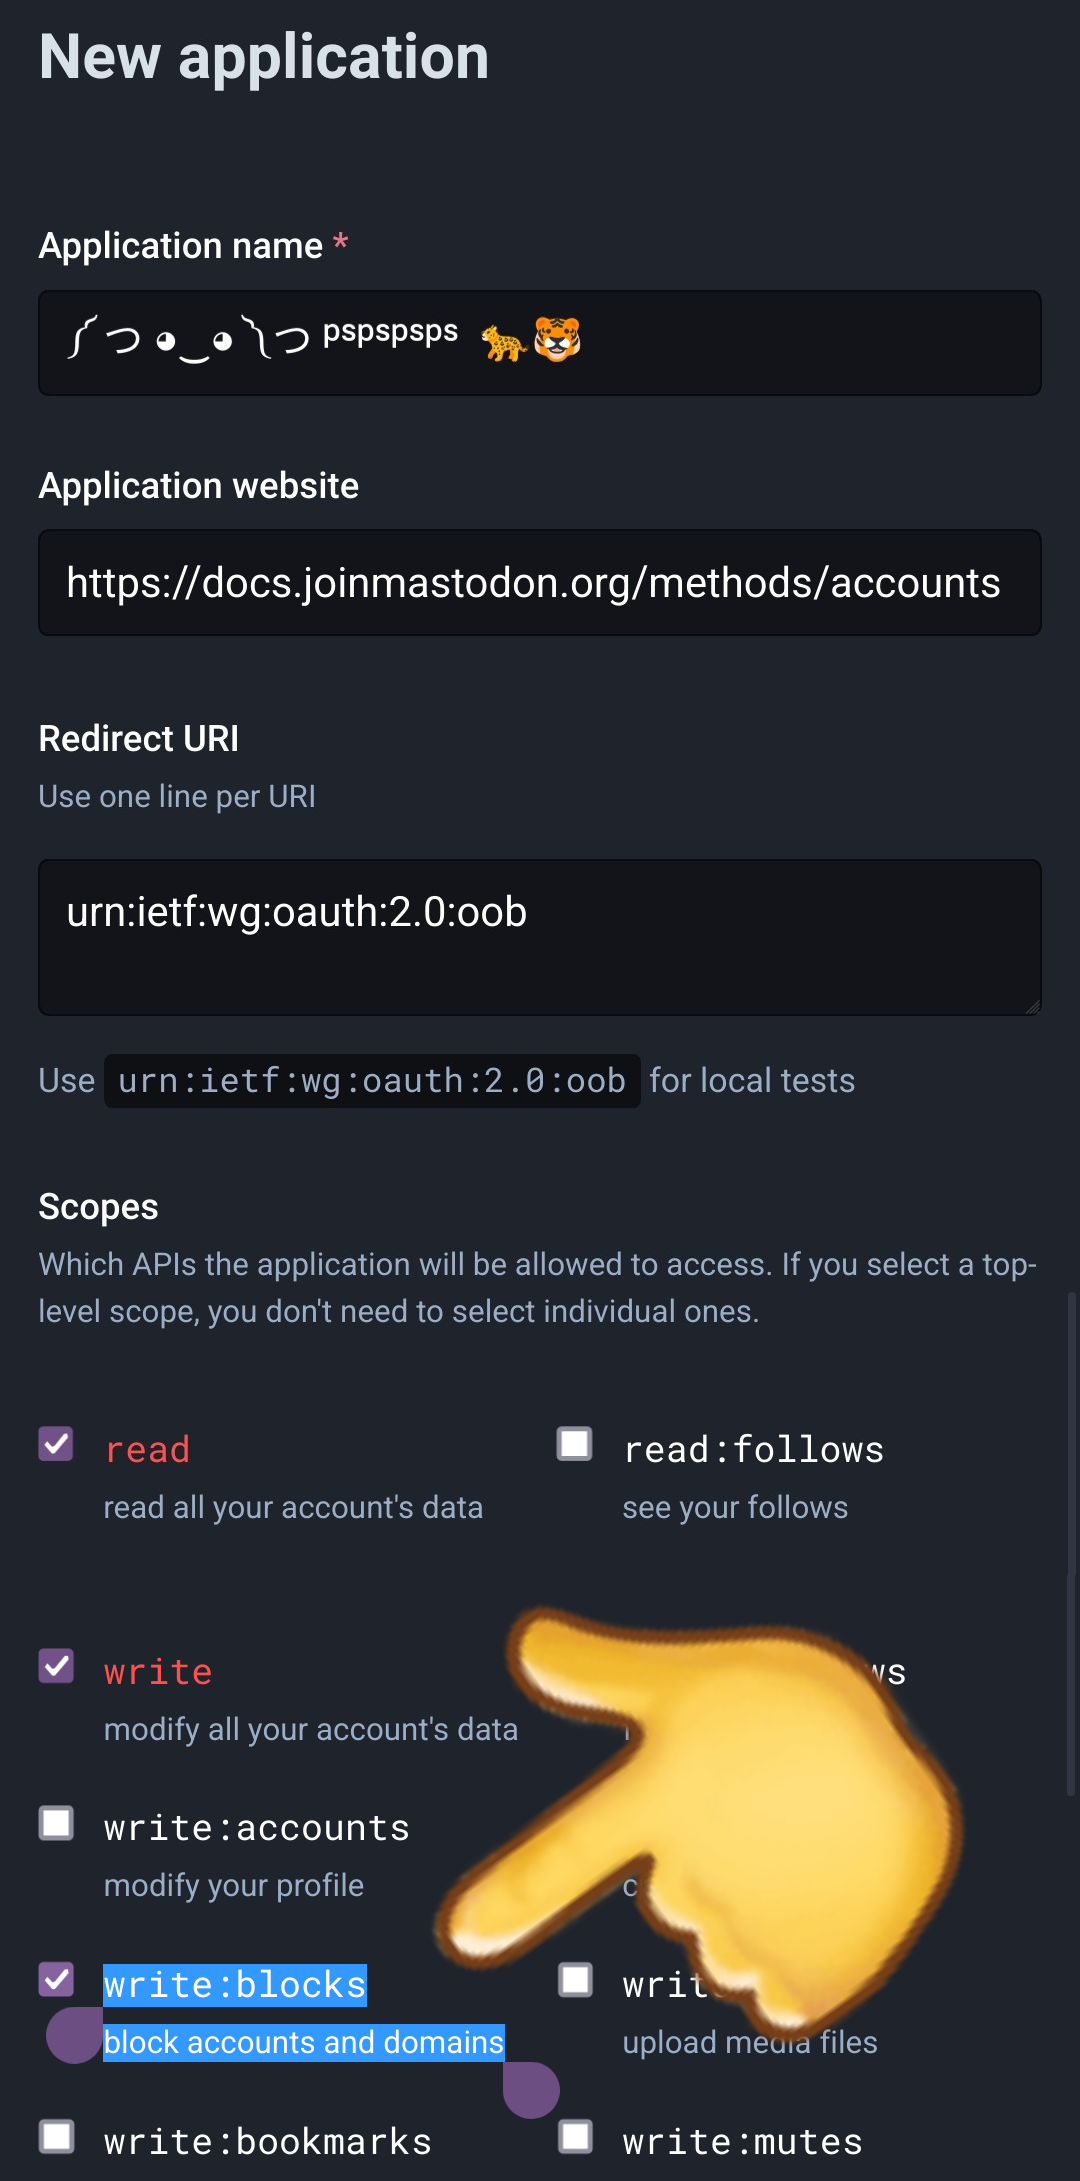Enable the write:accounts scope checkbox
This screenshot has width=1080, height=2181.
(x=56, y=1823)
